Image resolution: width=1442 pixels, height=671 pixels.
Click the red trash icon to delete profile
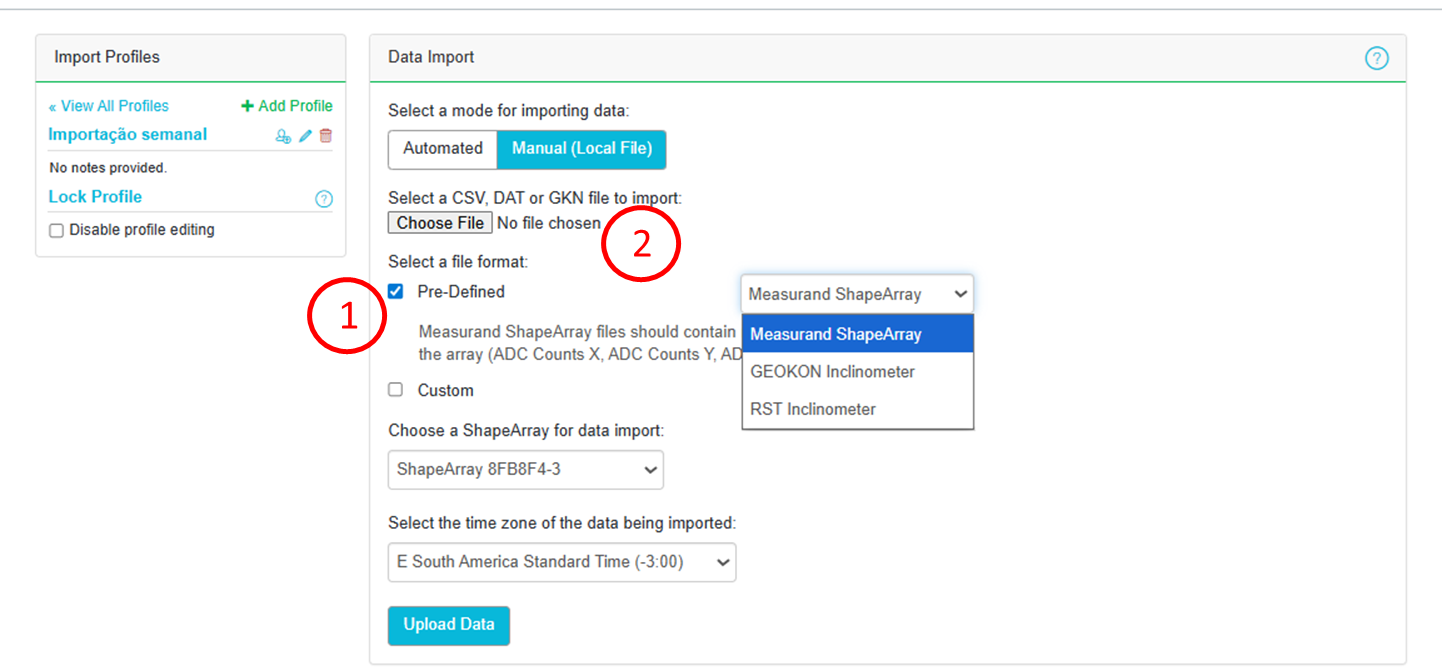(x=326, y=136)
